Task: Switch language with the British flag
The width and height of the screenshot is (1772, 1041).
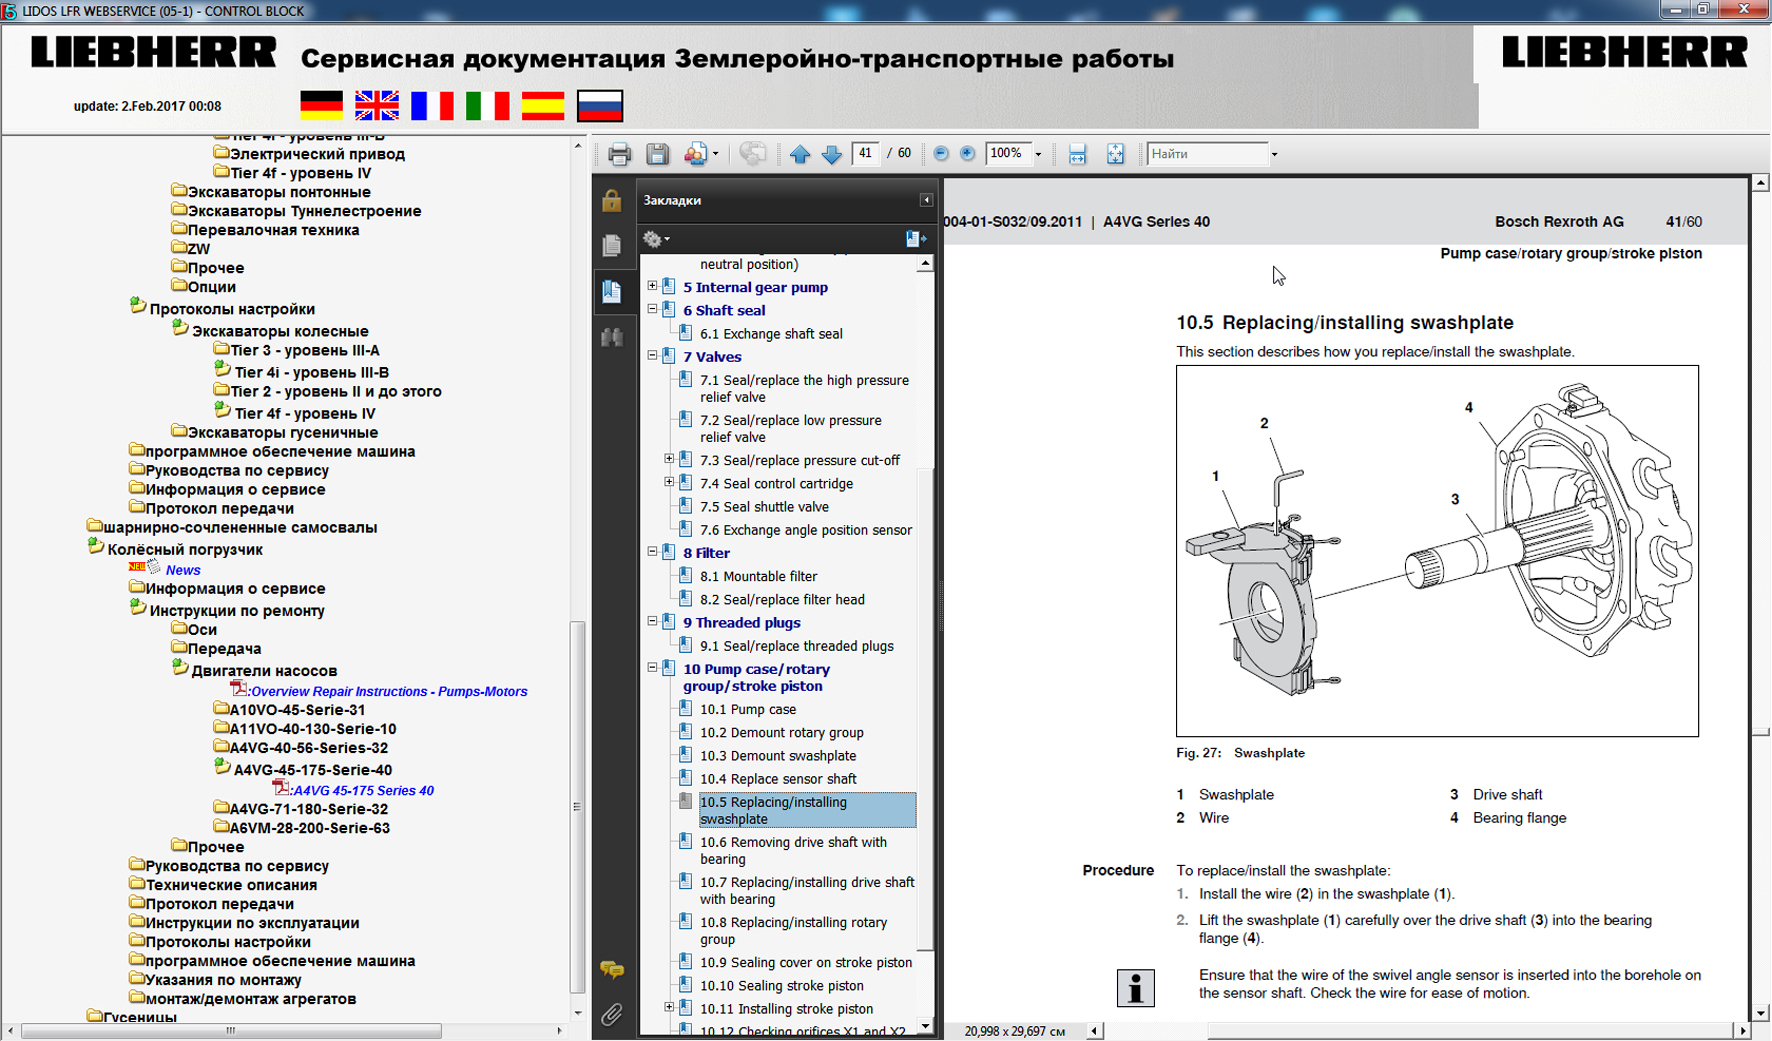Action: [377, 105]
